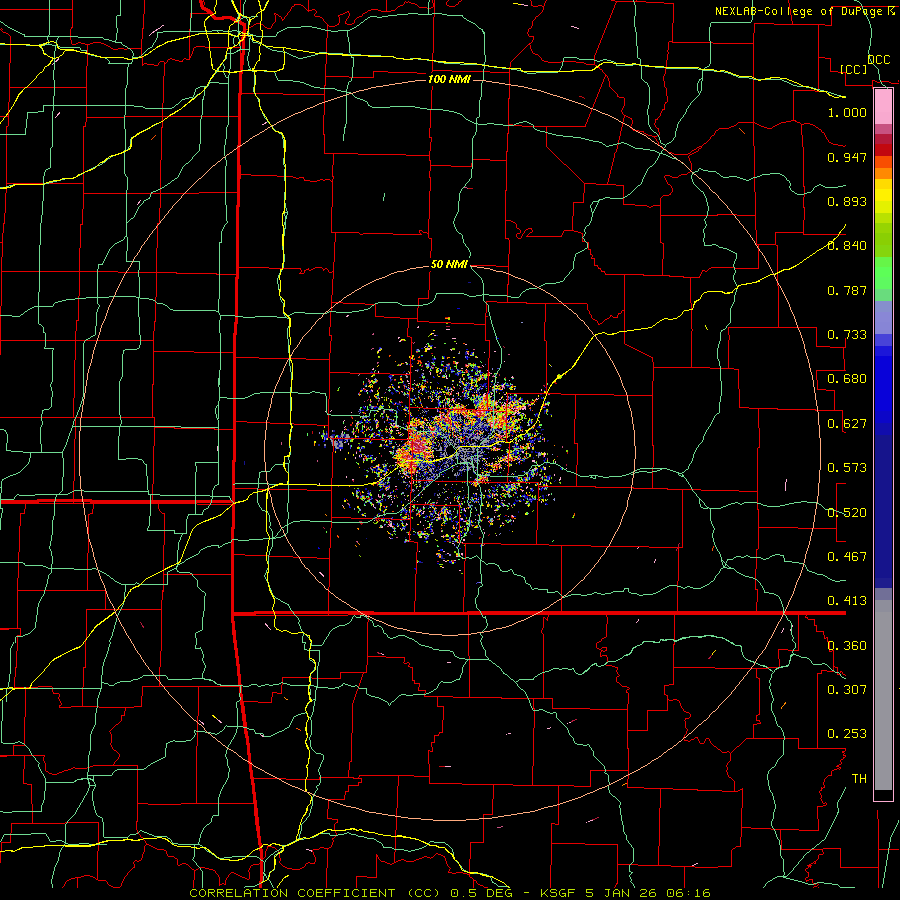Click the TH threshold label
The height and width of the screenshot is (900, 900).
859,779
